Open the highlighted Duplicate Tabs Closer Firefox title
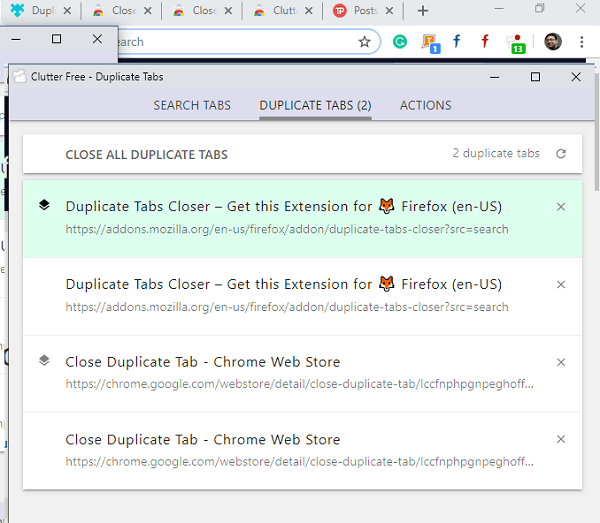The image size is (600, 523). 284,206
